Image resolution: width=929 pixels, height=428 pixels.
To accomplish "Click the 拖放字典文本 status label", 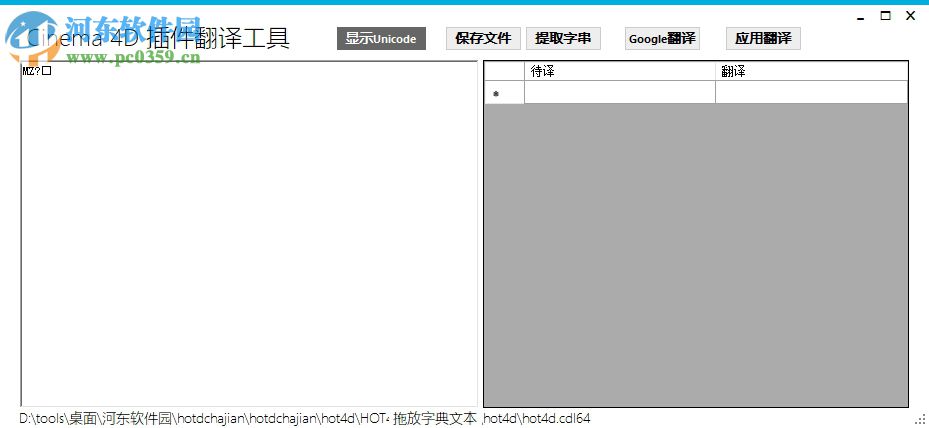I will click(434, 419).
